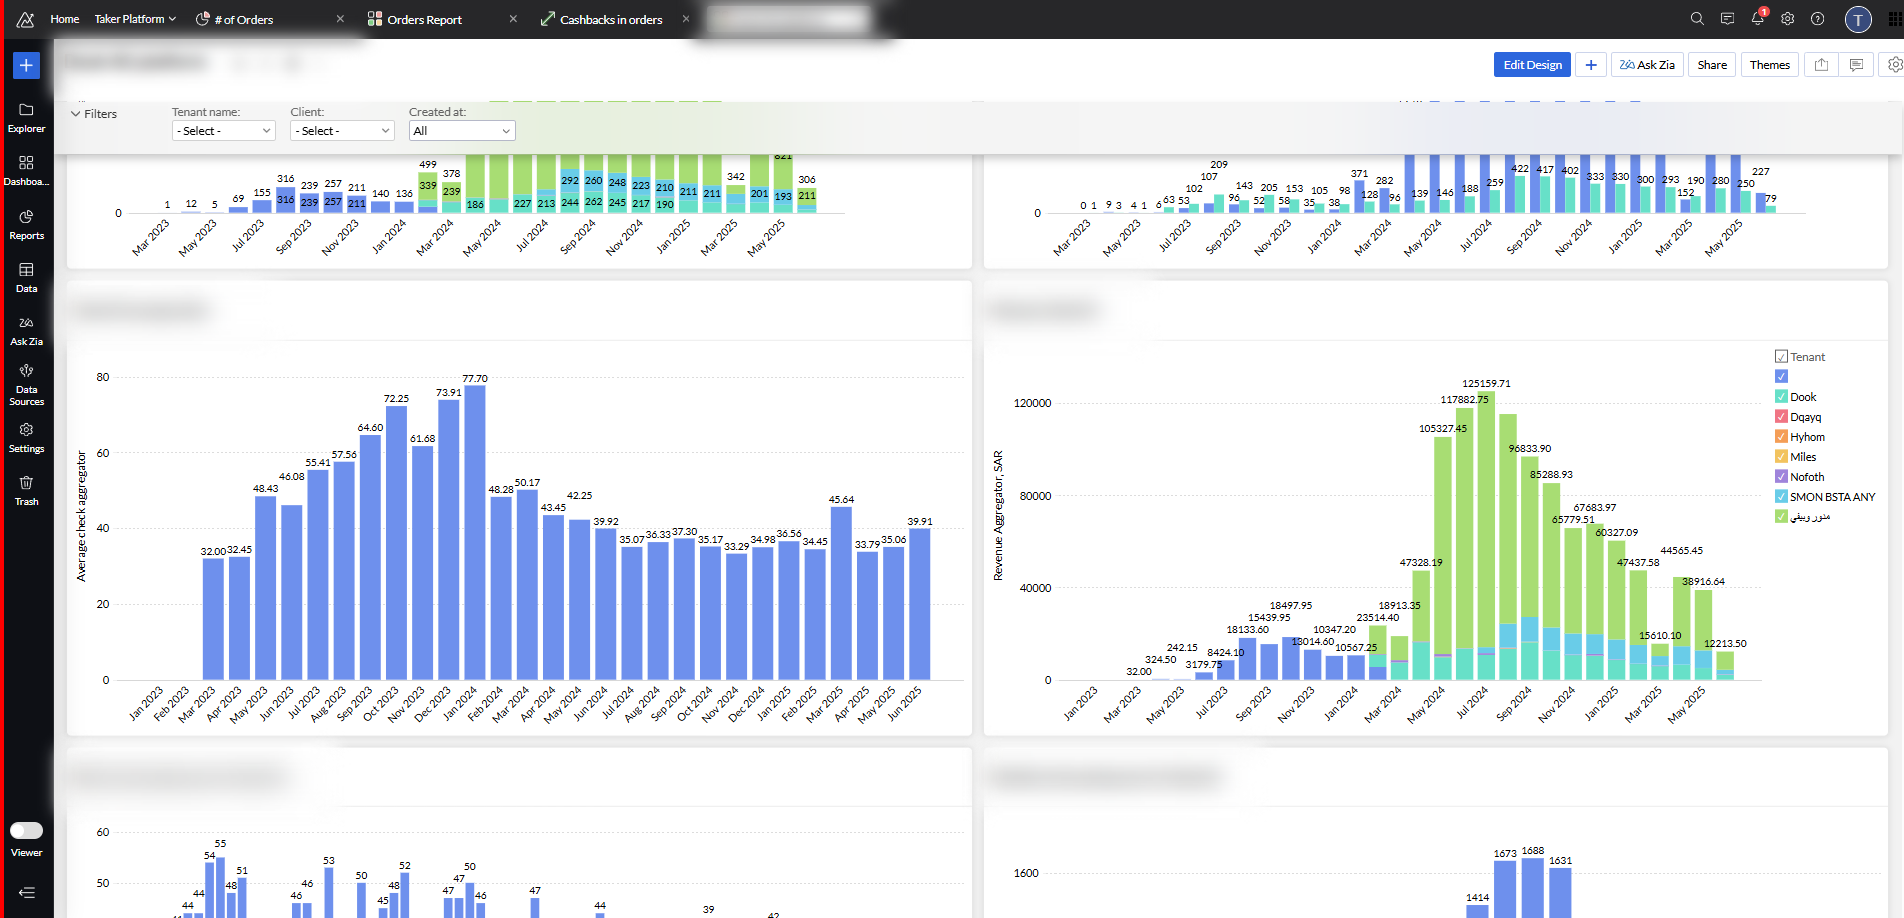This screenshot has height=918, width=1904.
Task: Toggle the Viewer mode switch
Action: (x=26, y=830)
